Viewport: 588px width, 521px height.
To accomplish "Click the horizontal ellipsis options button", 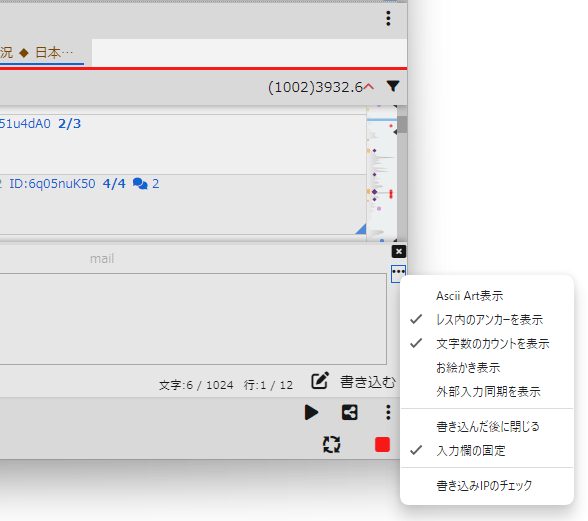I will pyautogui.click(x=398, y=273).
